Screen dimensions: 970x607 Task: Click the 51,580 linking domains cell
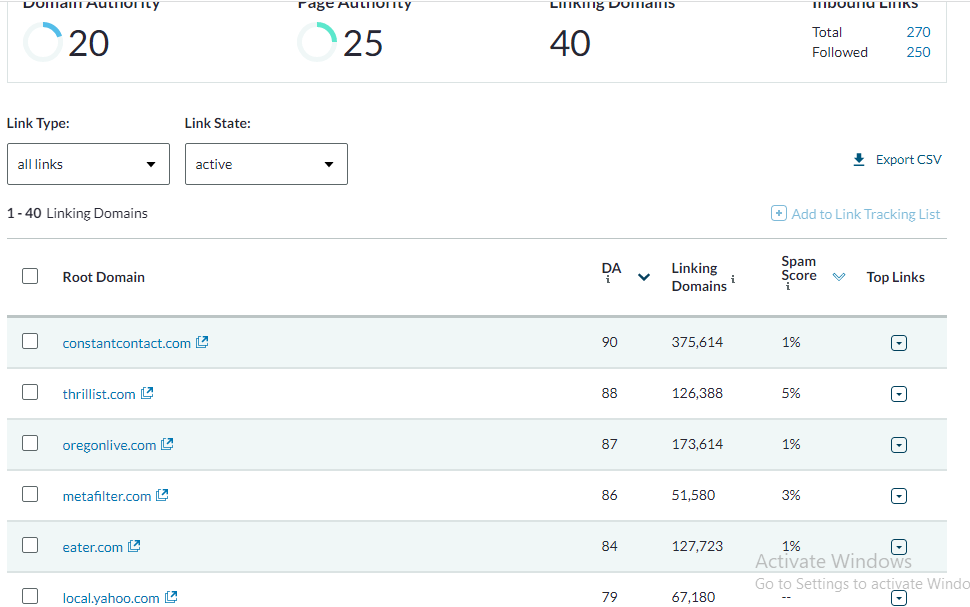[693, 495]
